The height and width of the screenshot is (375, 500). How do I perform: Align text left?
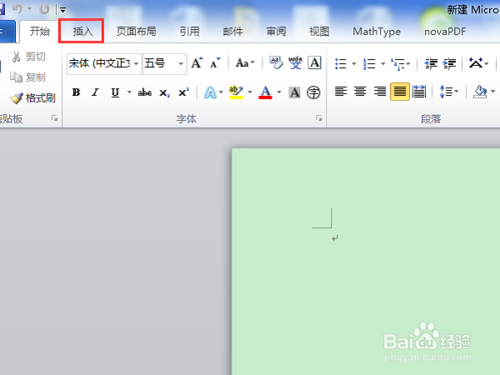point(341,91)
